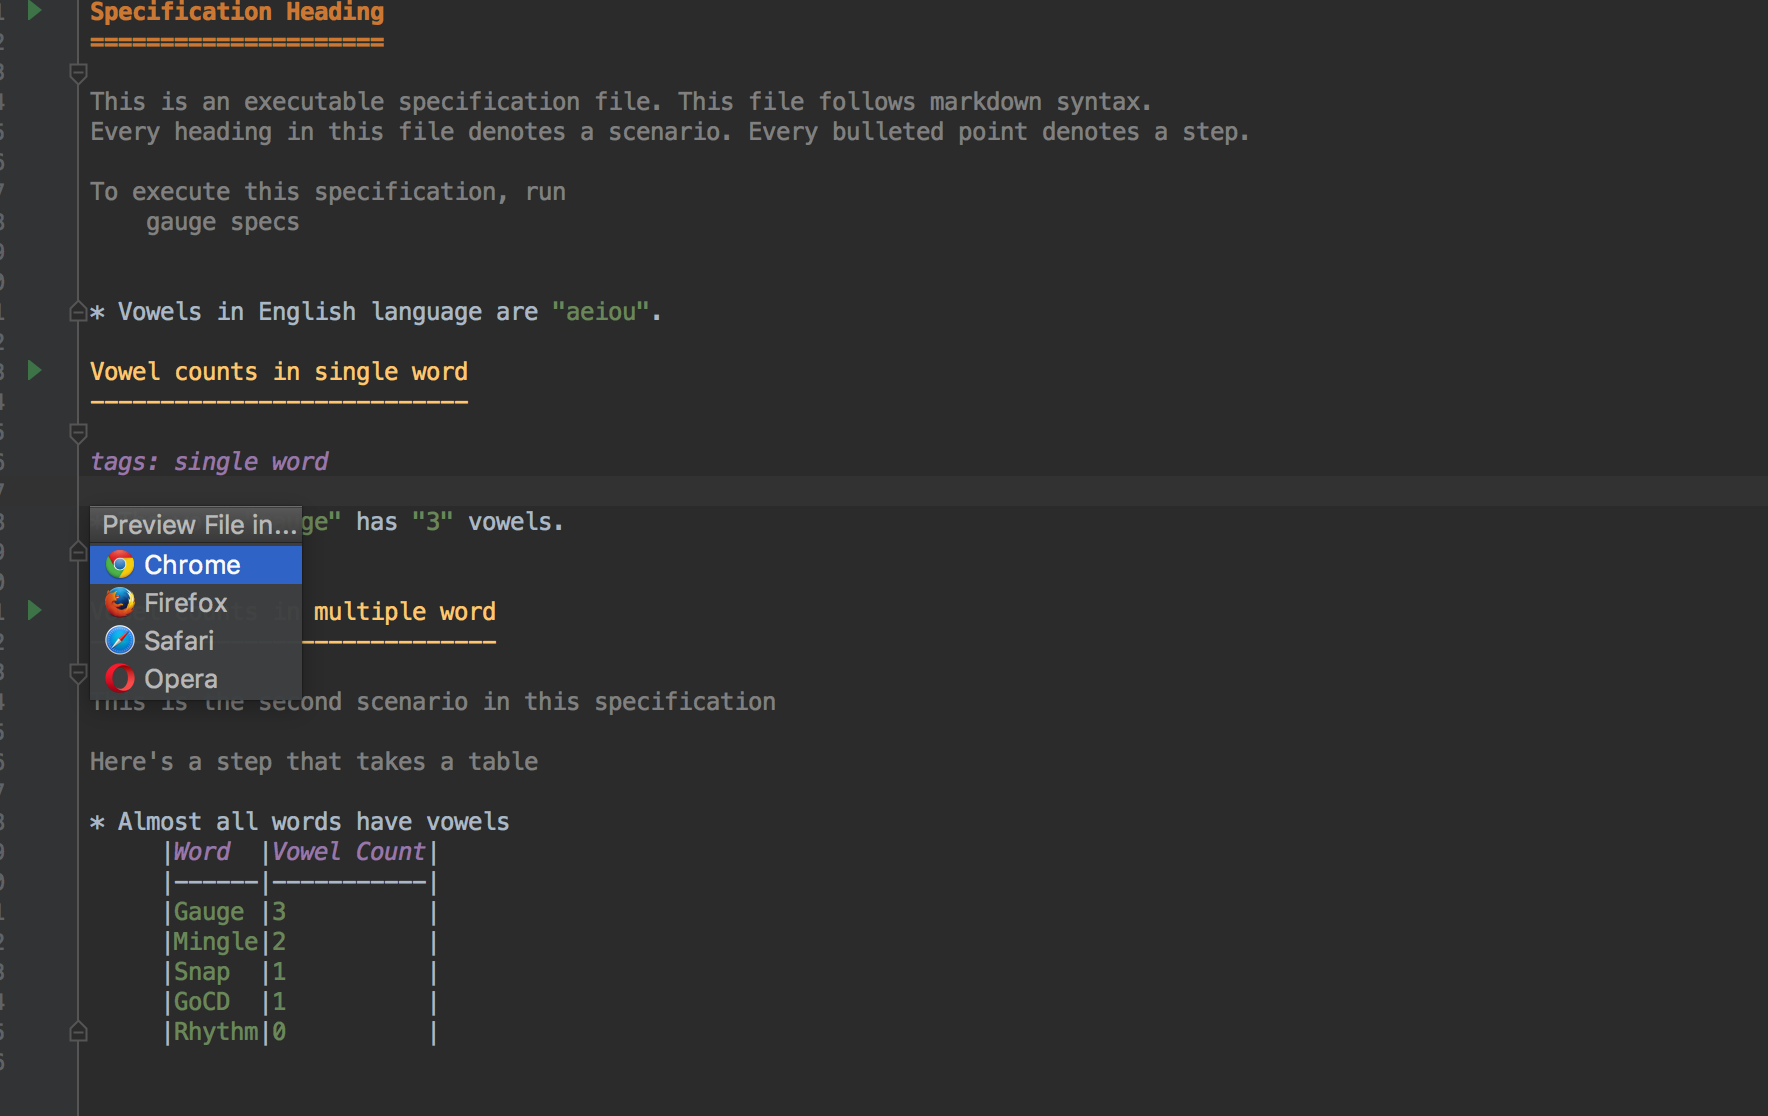Screen dimensions: 1768x1116
Task: Run the Specification Heading gutter arrow
Action: tap(34, 11)
